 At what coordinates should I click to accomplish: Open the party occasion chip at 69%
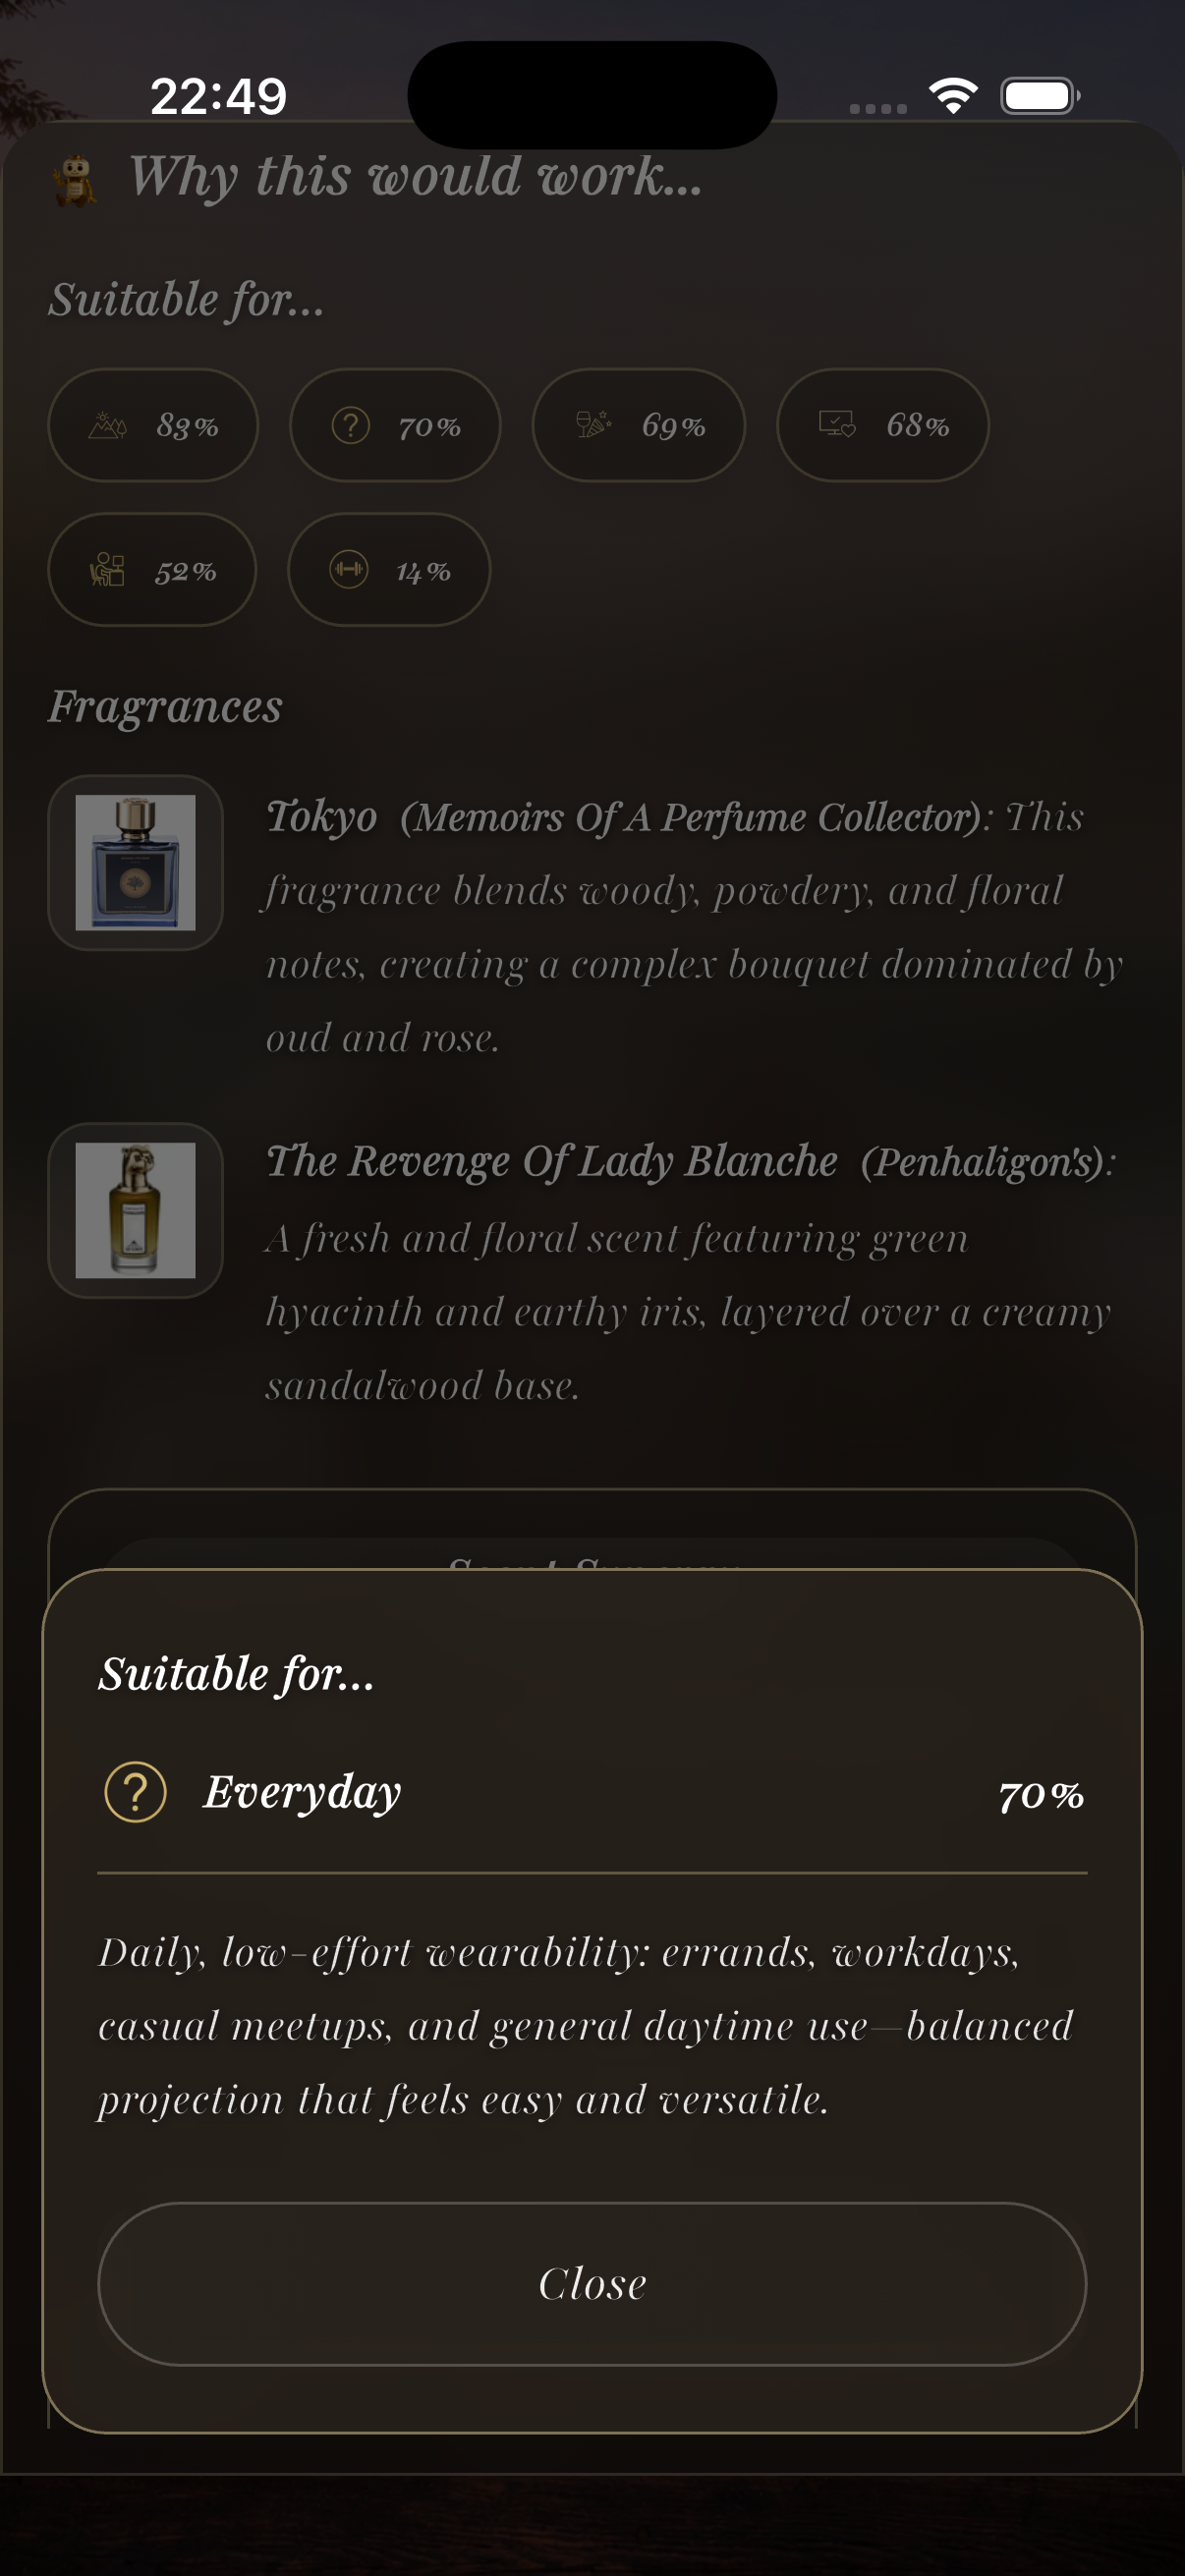[638, 425]
